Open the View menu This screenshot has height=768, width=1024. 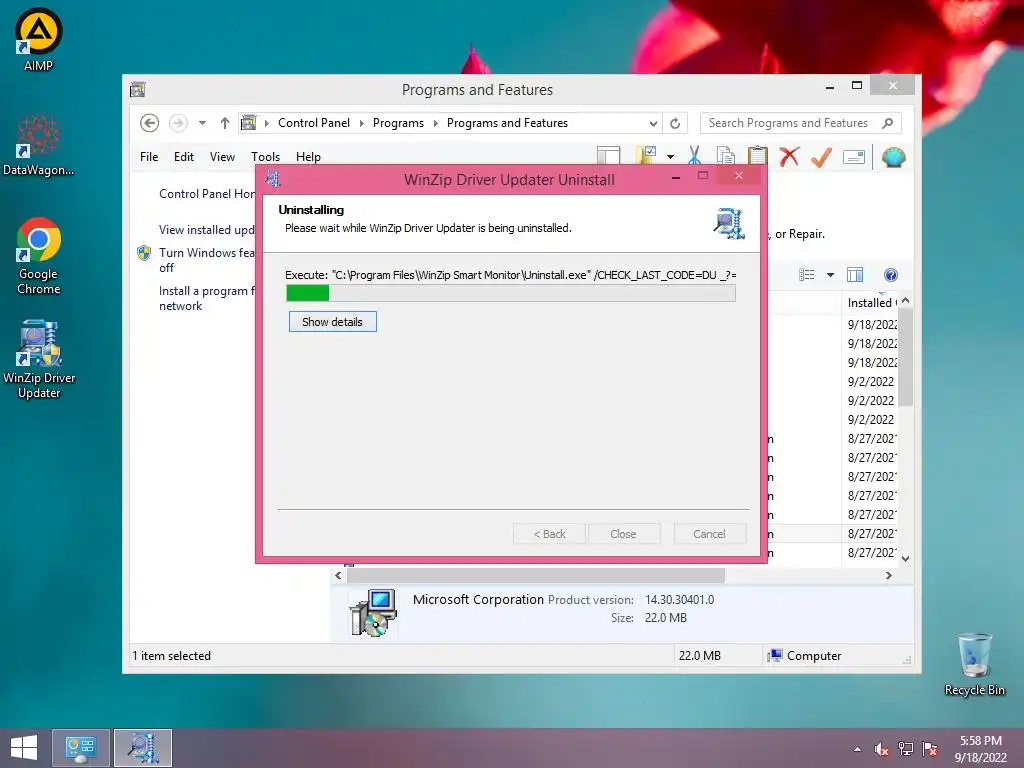(222, 157)
